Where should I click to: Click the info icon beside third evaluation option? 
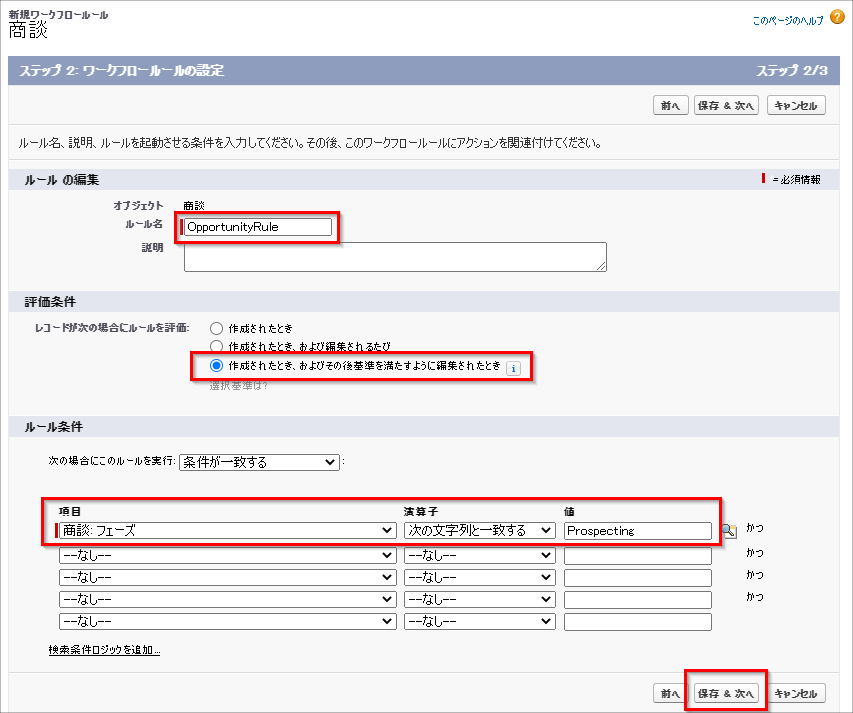(x=513, y=368)
